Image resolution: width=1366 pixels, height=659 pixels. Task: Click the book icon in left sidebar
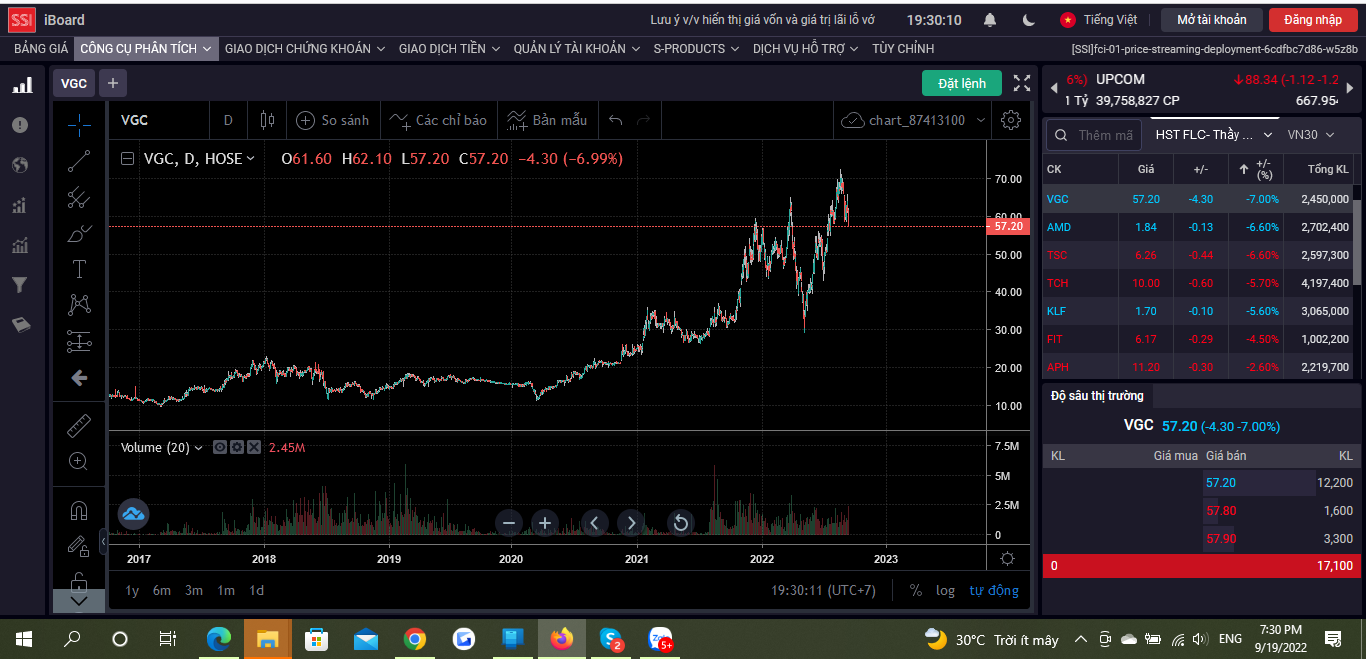click(x=20, y=325)
